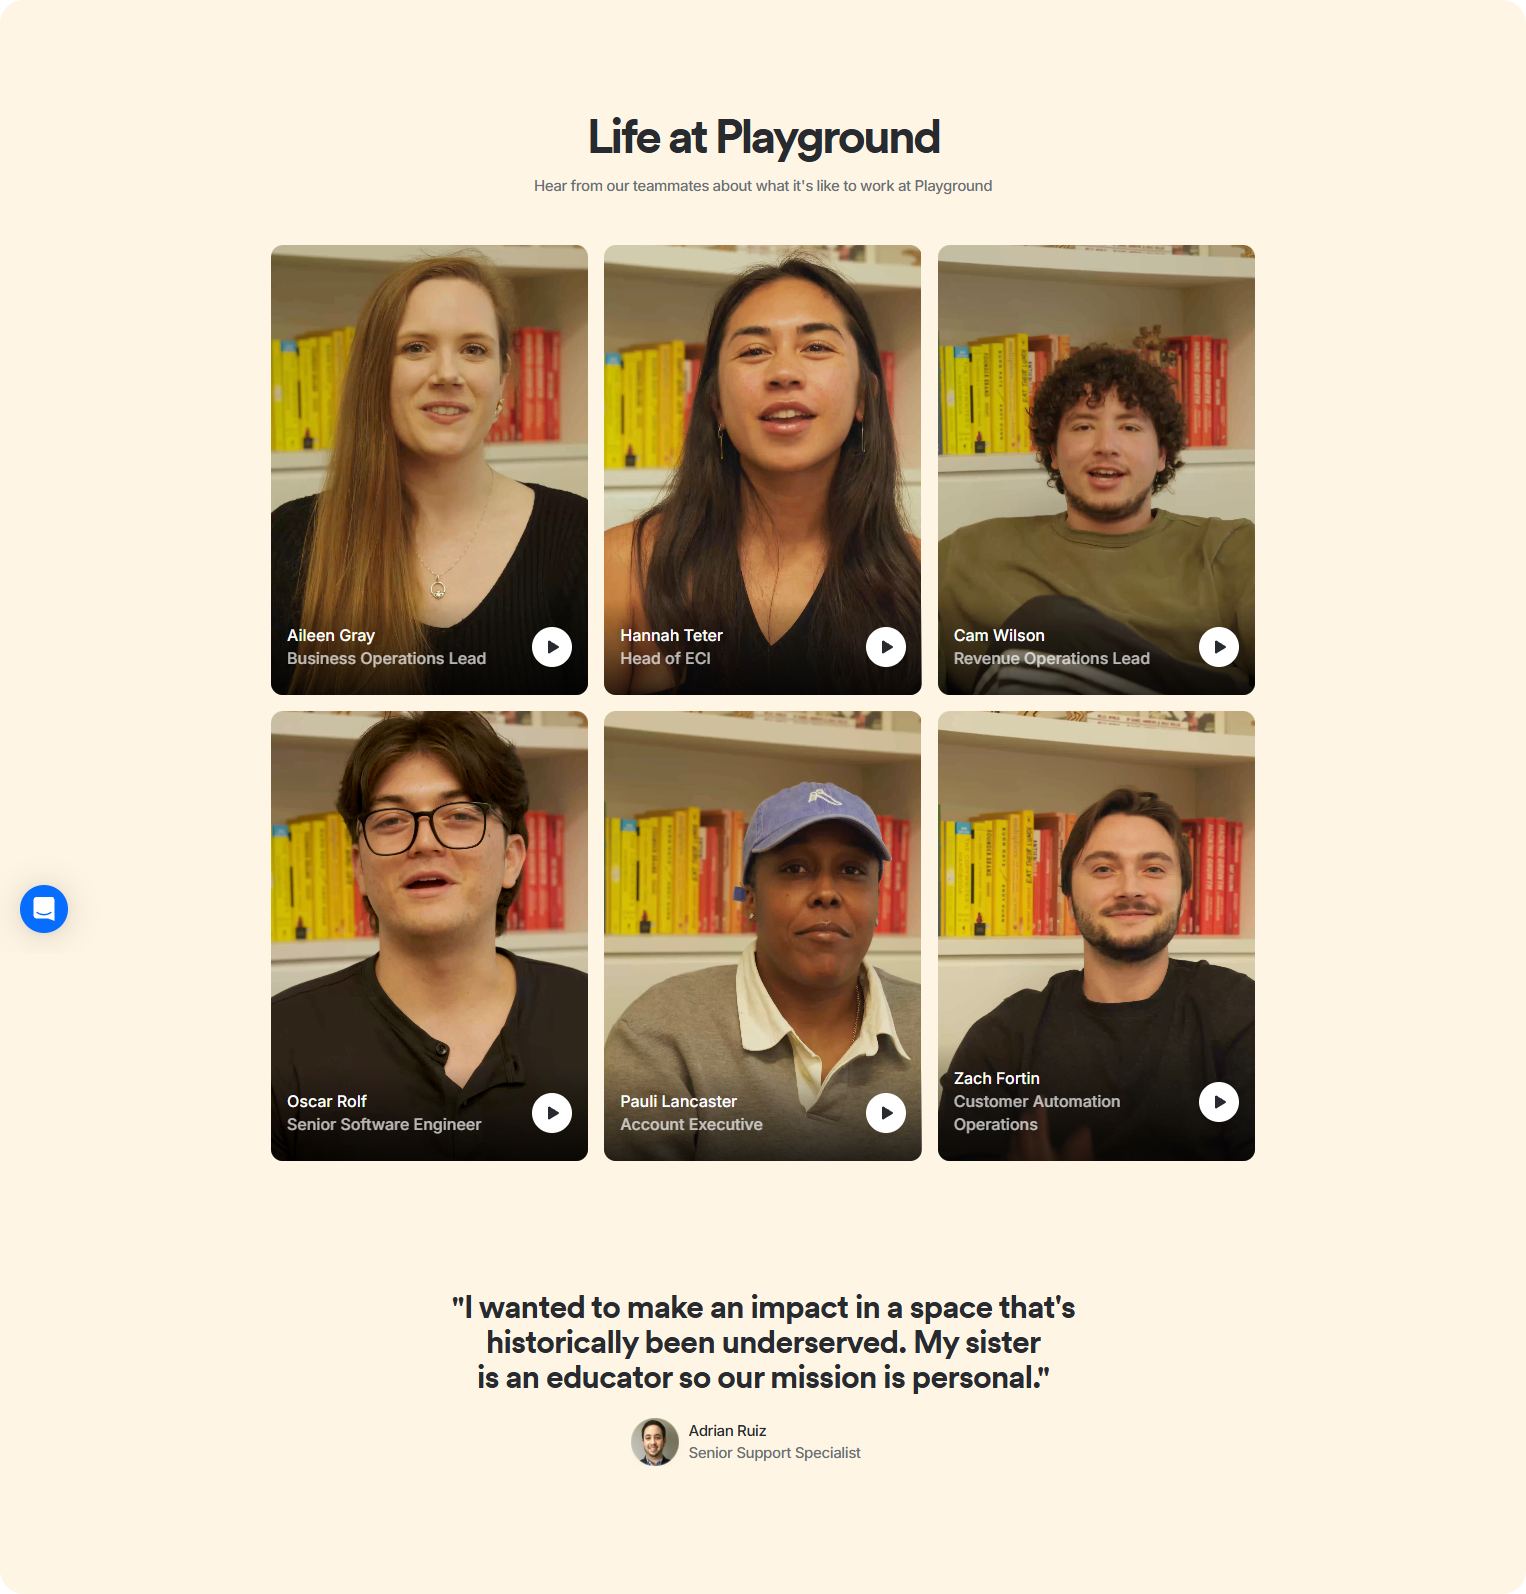Image resolution: width=1526 pixels, height=1594 pixels.
Task: Click Hannah Teter's video thumbnail
Action: [763, 470]
